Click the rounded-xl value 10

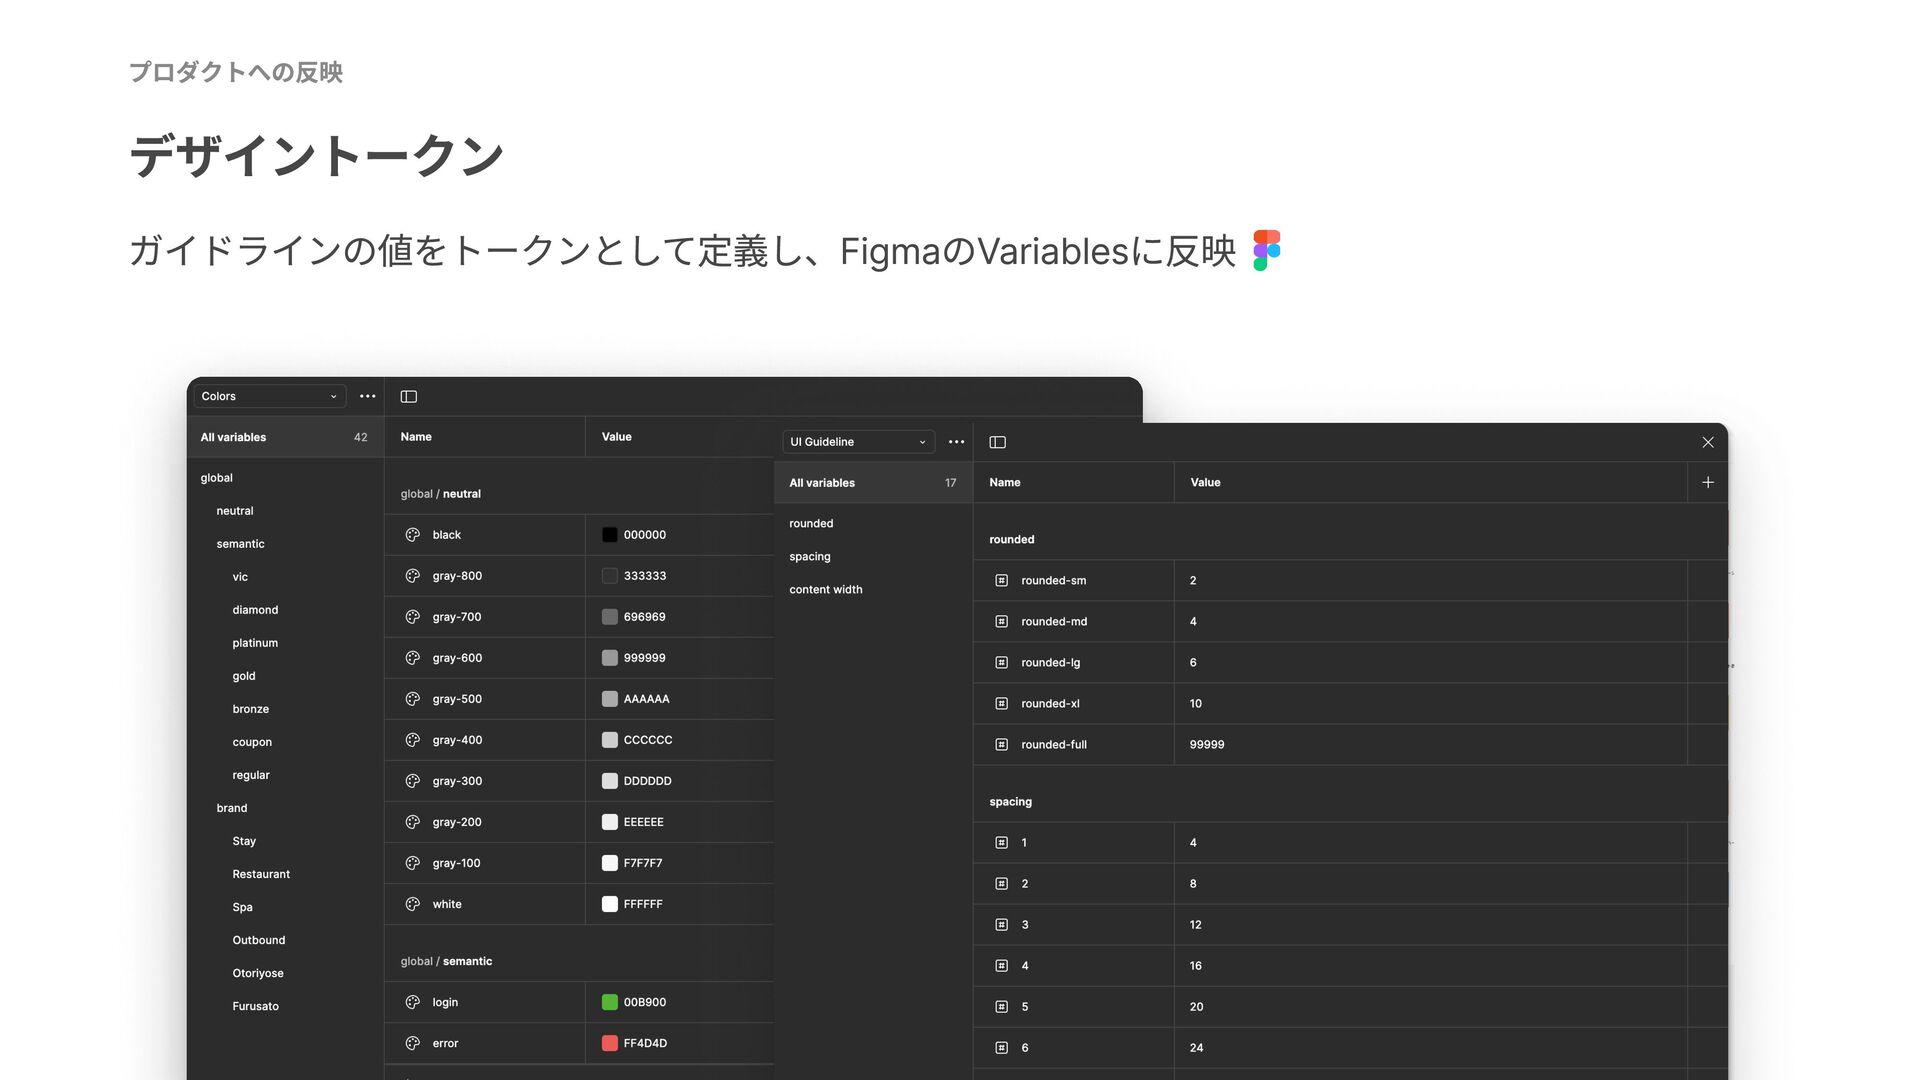(1196, 703)
